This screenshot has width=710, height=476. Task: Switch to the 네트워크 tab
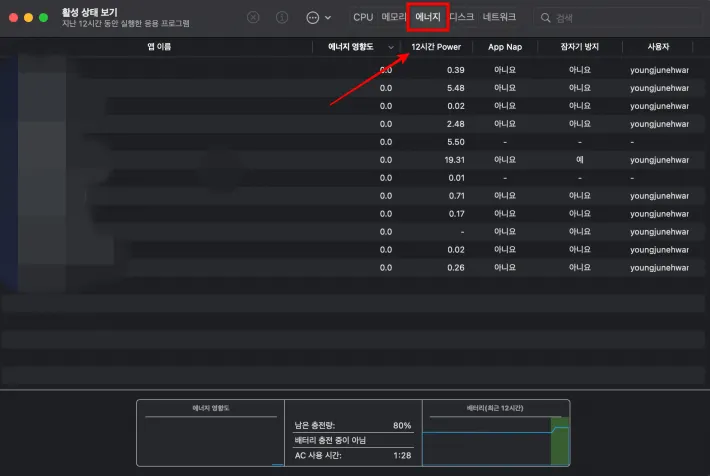(499, 17)
